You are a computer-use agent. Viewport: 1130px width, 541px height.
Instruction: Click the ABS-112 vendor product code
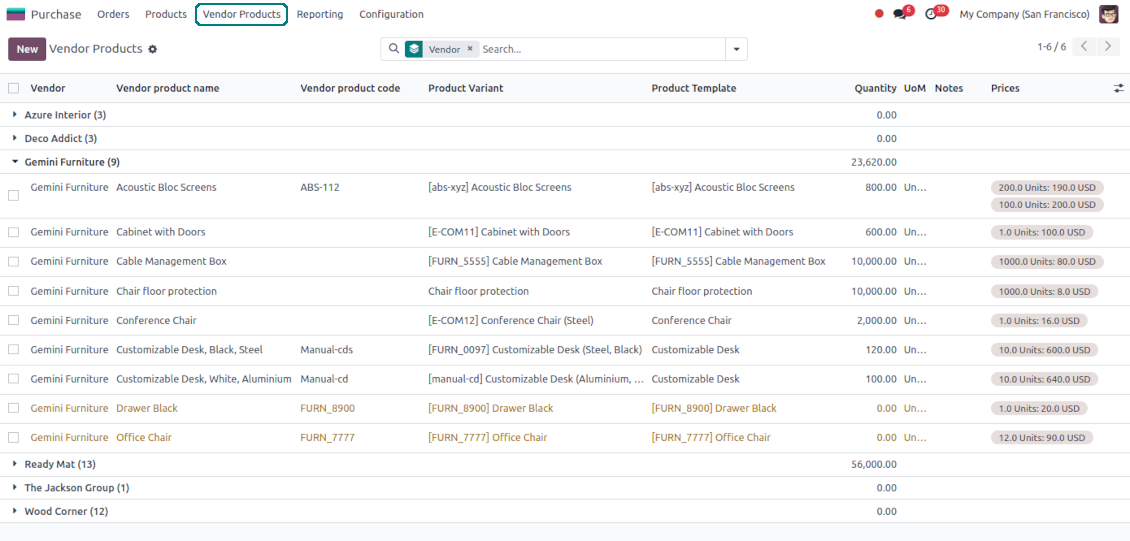(320, 187)
